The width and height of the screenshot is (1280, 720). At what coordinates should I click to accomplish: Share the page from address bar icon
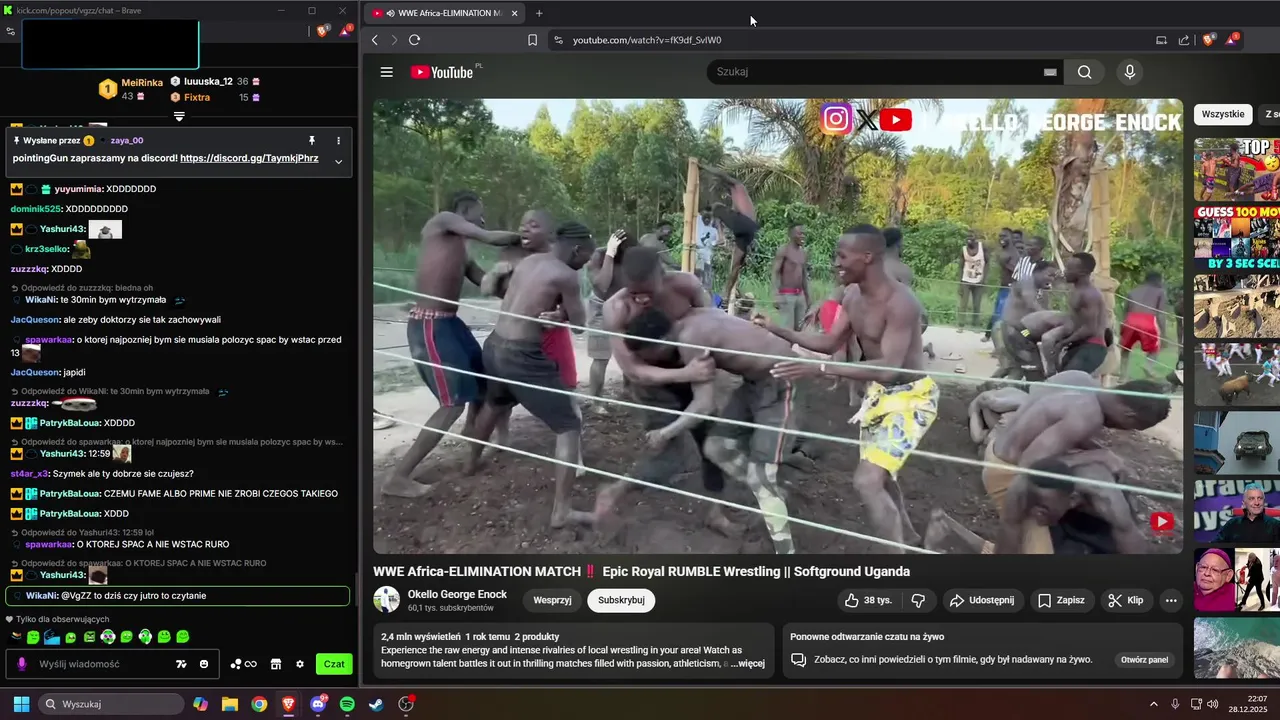click(x=1184, y=40)
